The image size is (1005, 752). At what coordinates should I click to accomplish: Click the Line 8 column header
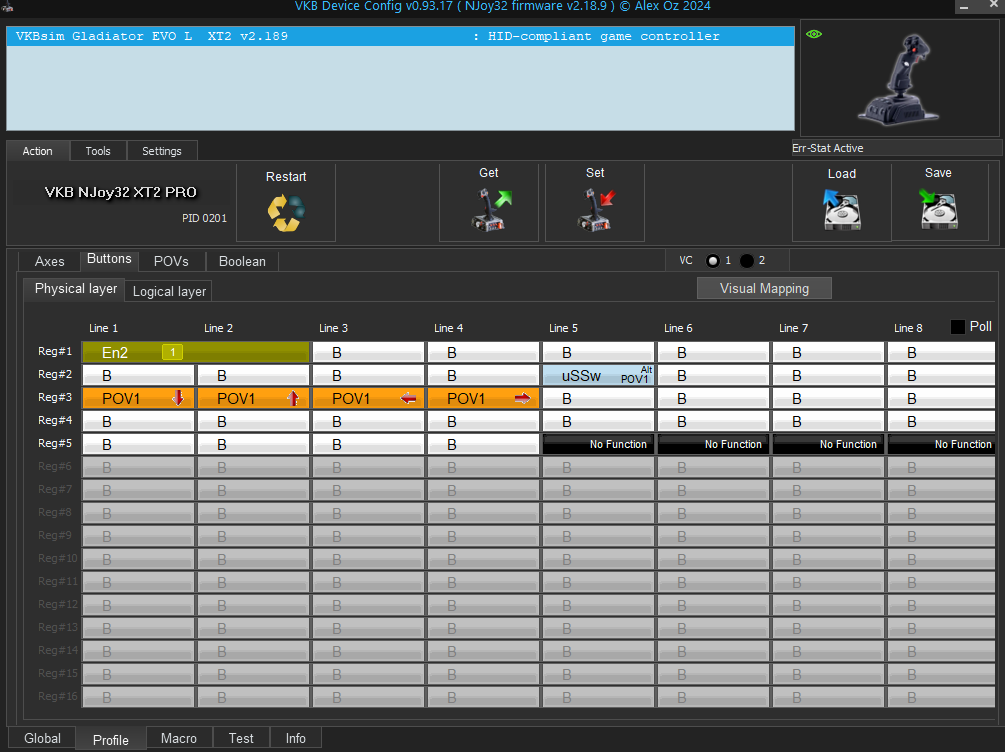click(x=908, y=328)
